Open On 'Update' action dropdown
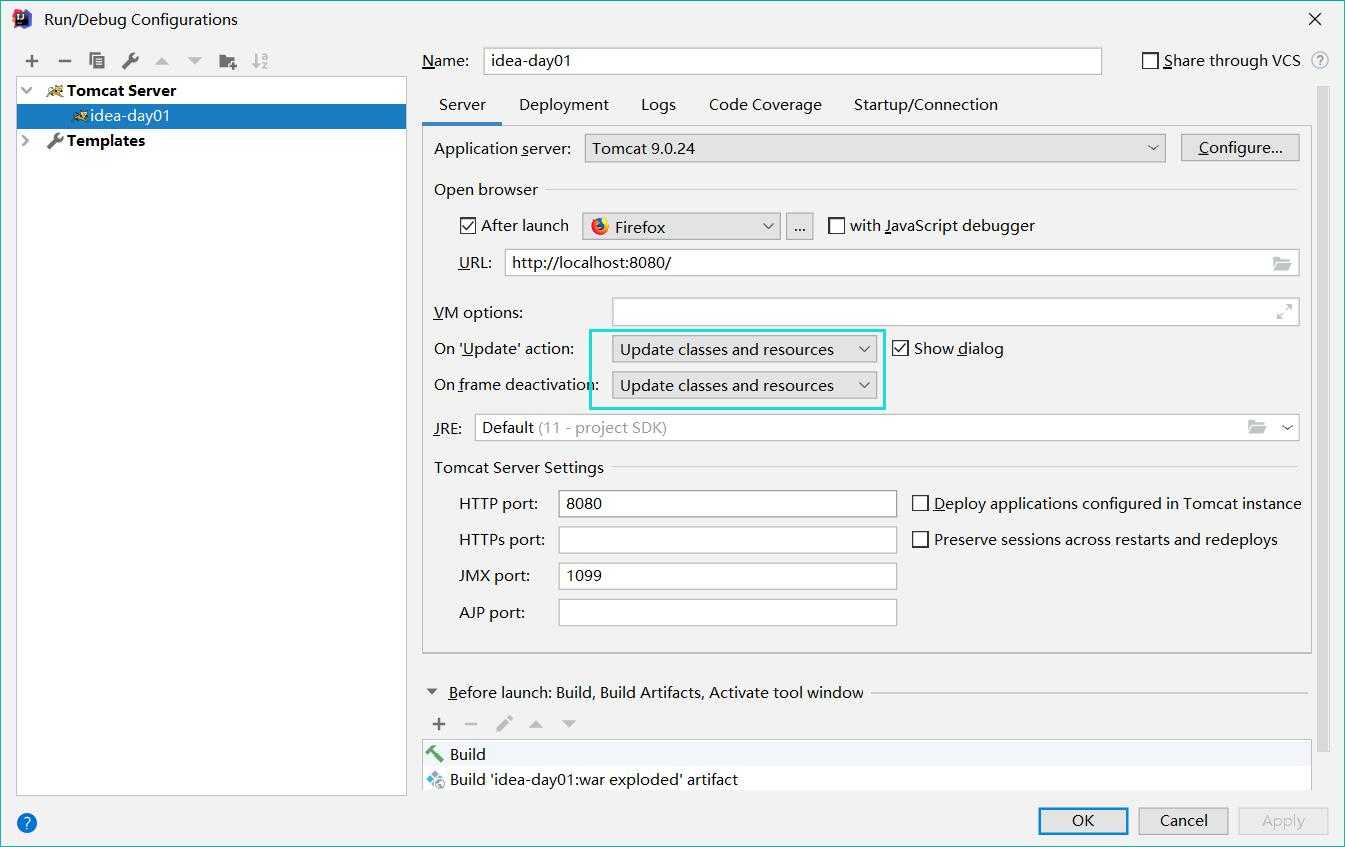1345x847 pixels. (x=745, y=349)
